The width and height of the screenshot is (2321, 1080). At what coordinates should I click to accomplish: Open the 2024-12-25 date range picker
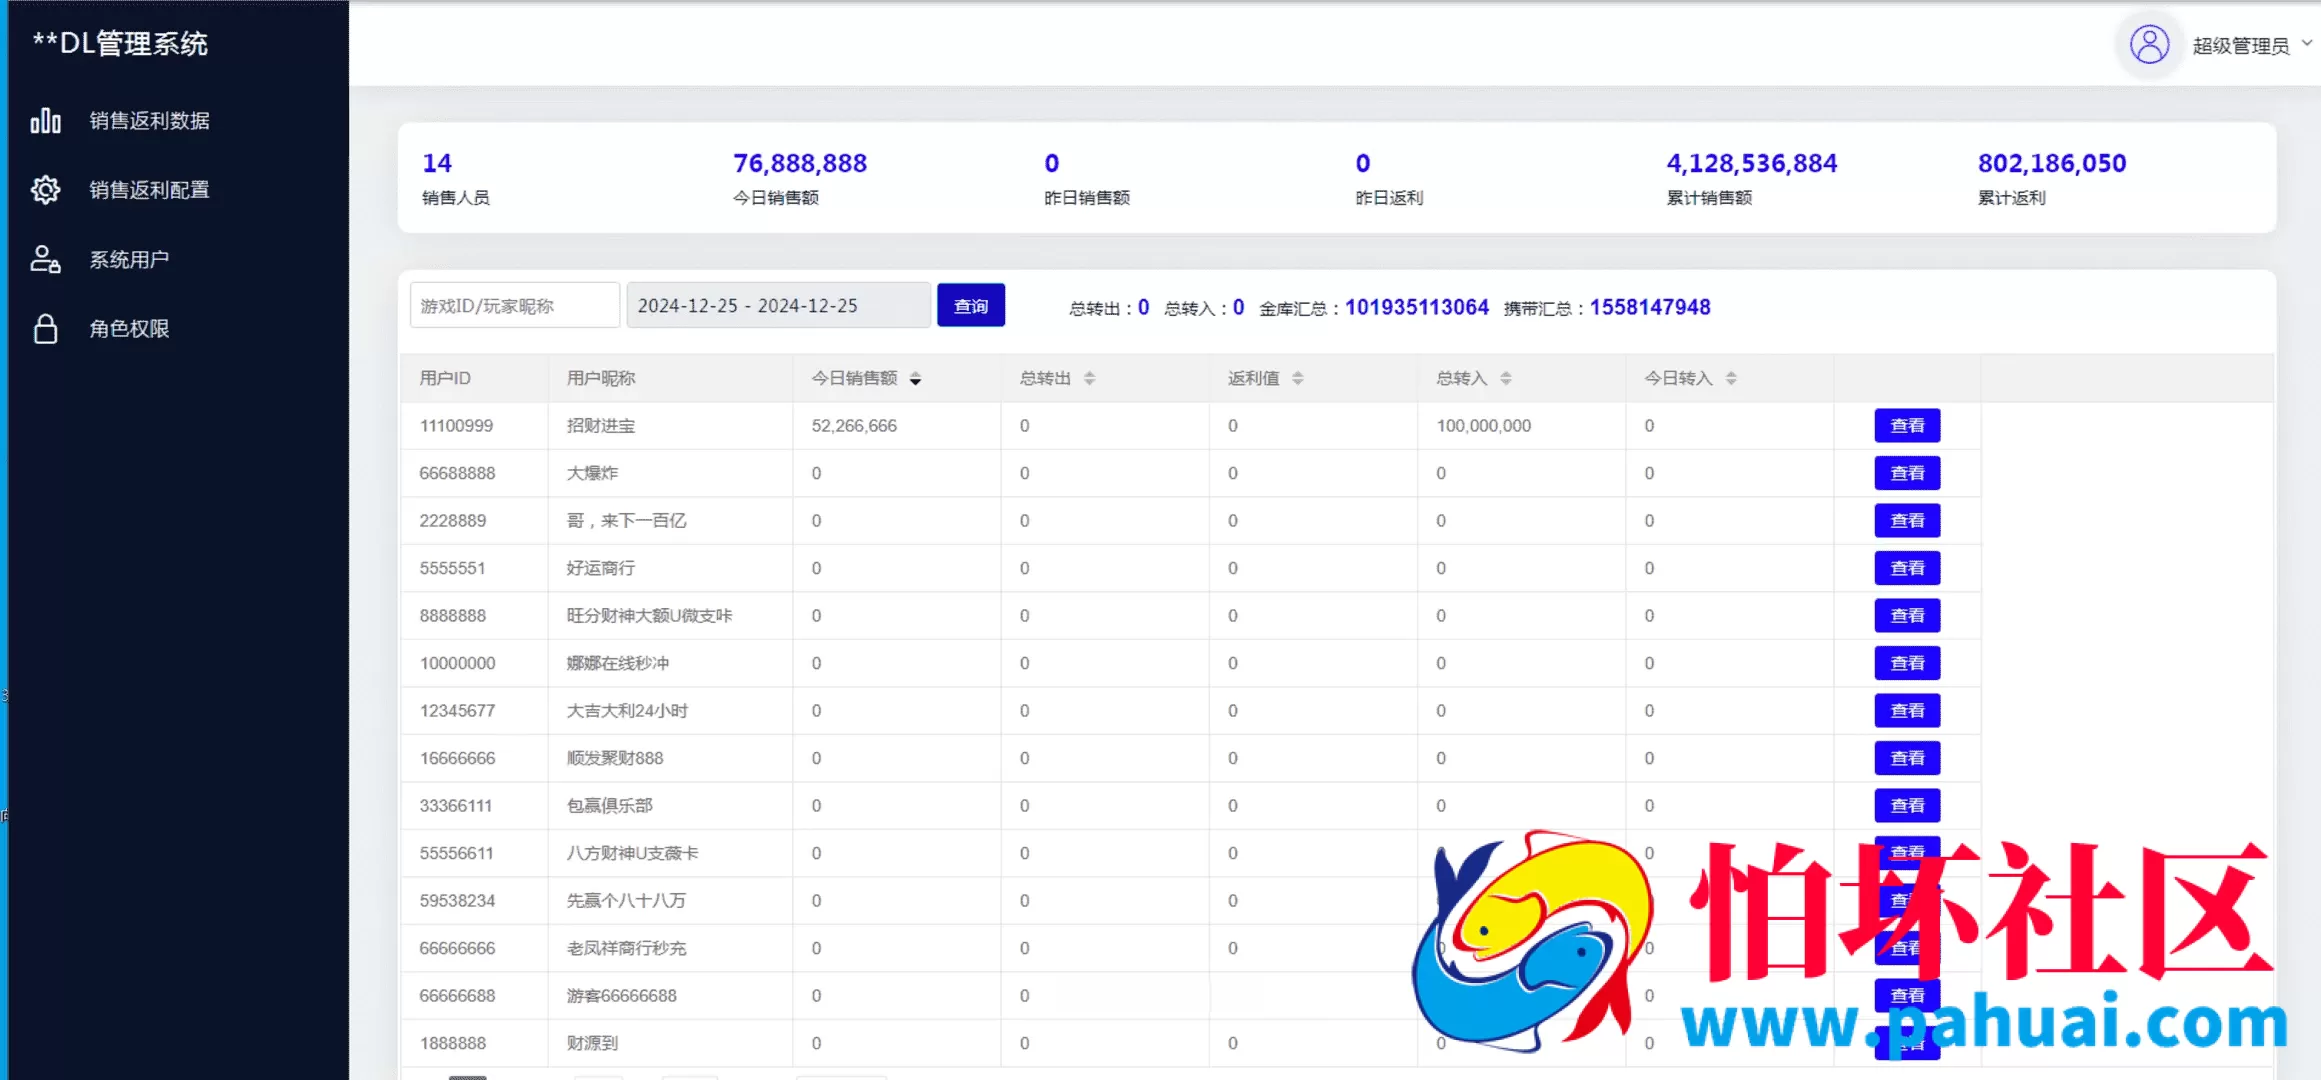pyautogui.click(x=778, y=305)
